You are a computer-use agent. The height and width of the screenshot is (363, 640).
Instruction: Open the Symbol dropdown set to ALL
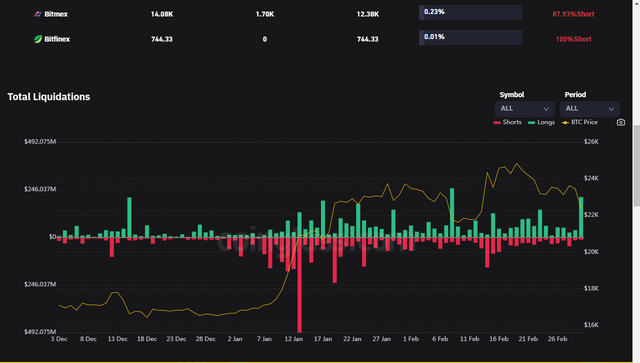(524, 109)
